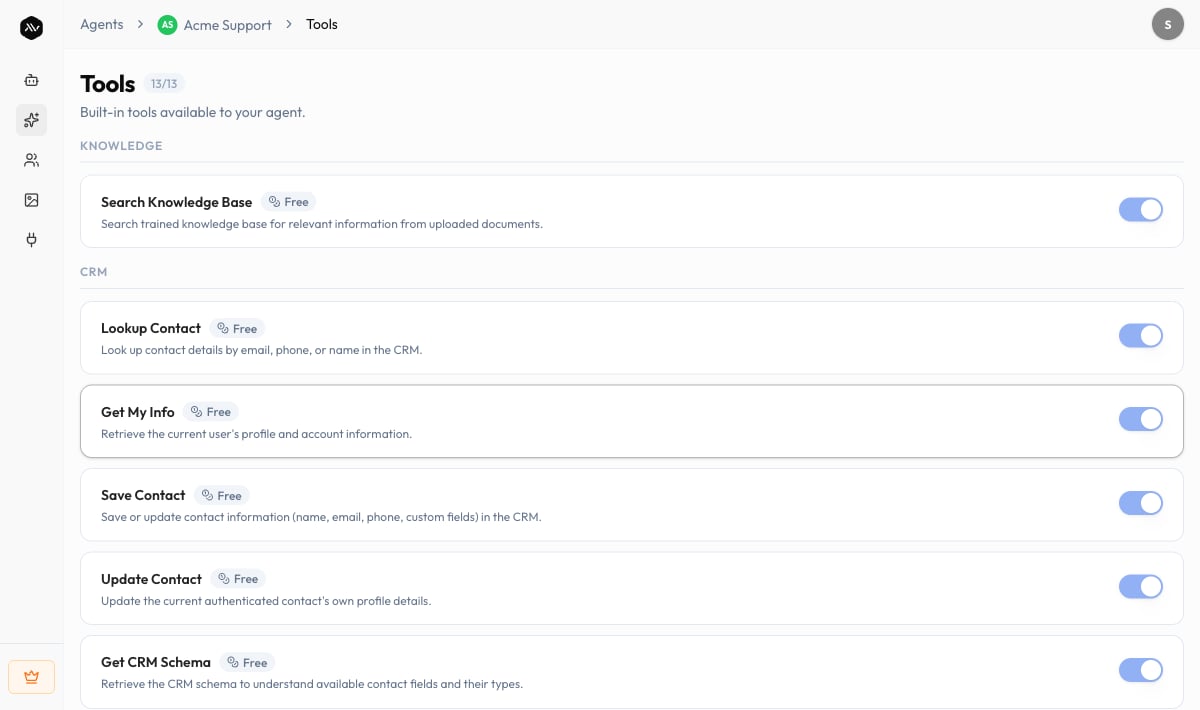Screen dimensions: 1200x710
Task: Open Acme Support breadcrumb
Action: (x=228, y=25)
